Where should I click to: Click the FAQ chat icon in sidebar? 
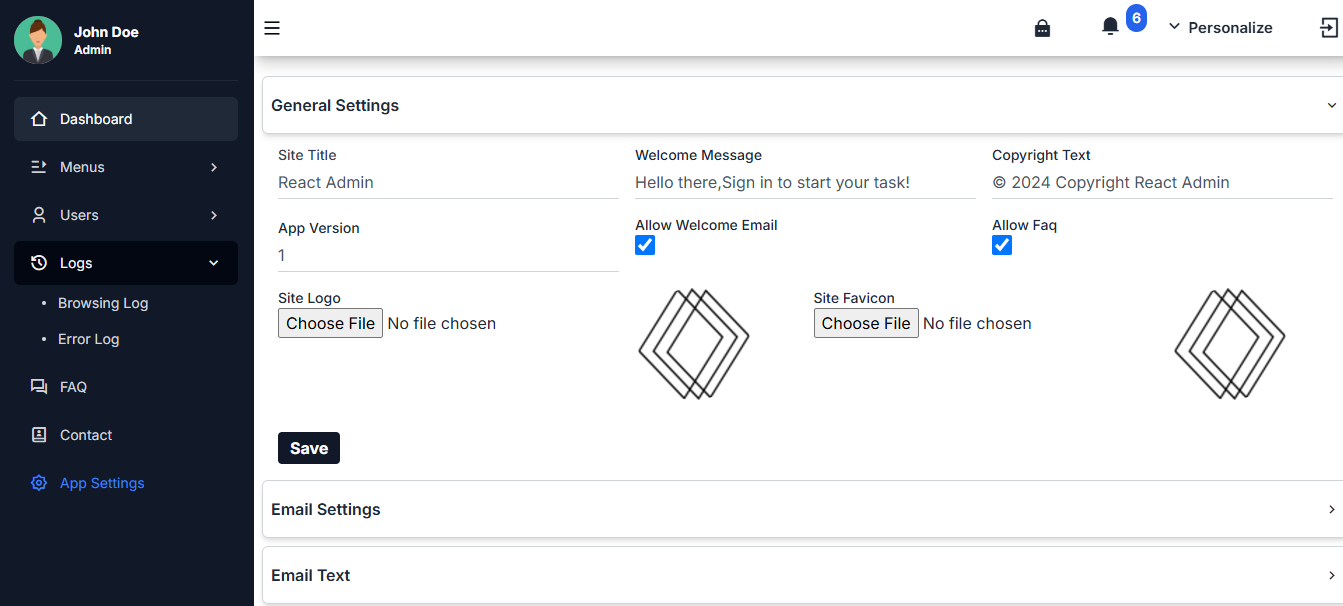[x=39, y=387]
